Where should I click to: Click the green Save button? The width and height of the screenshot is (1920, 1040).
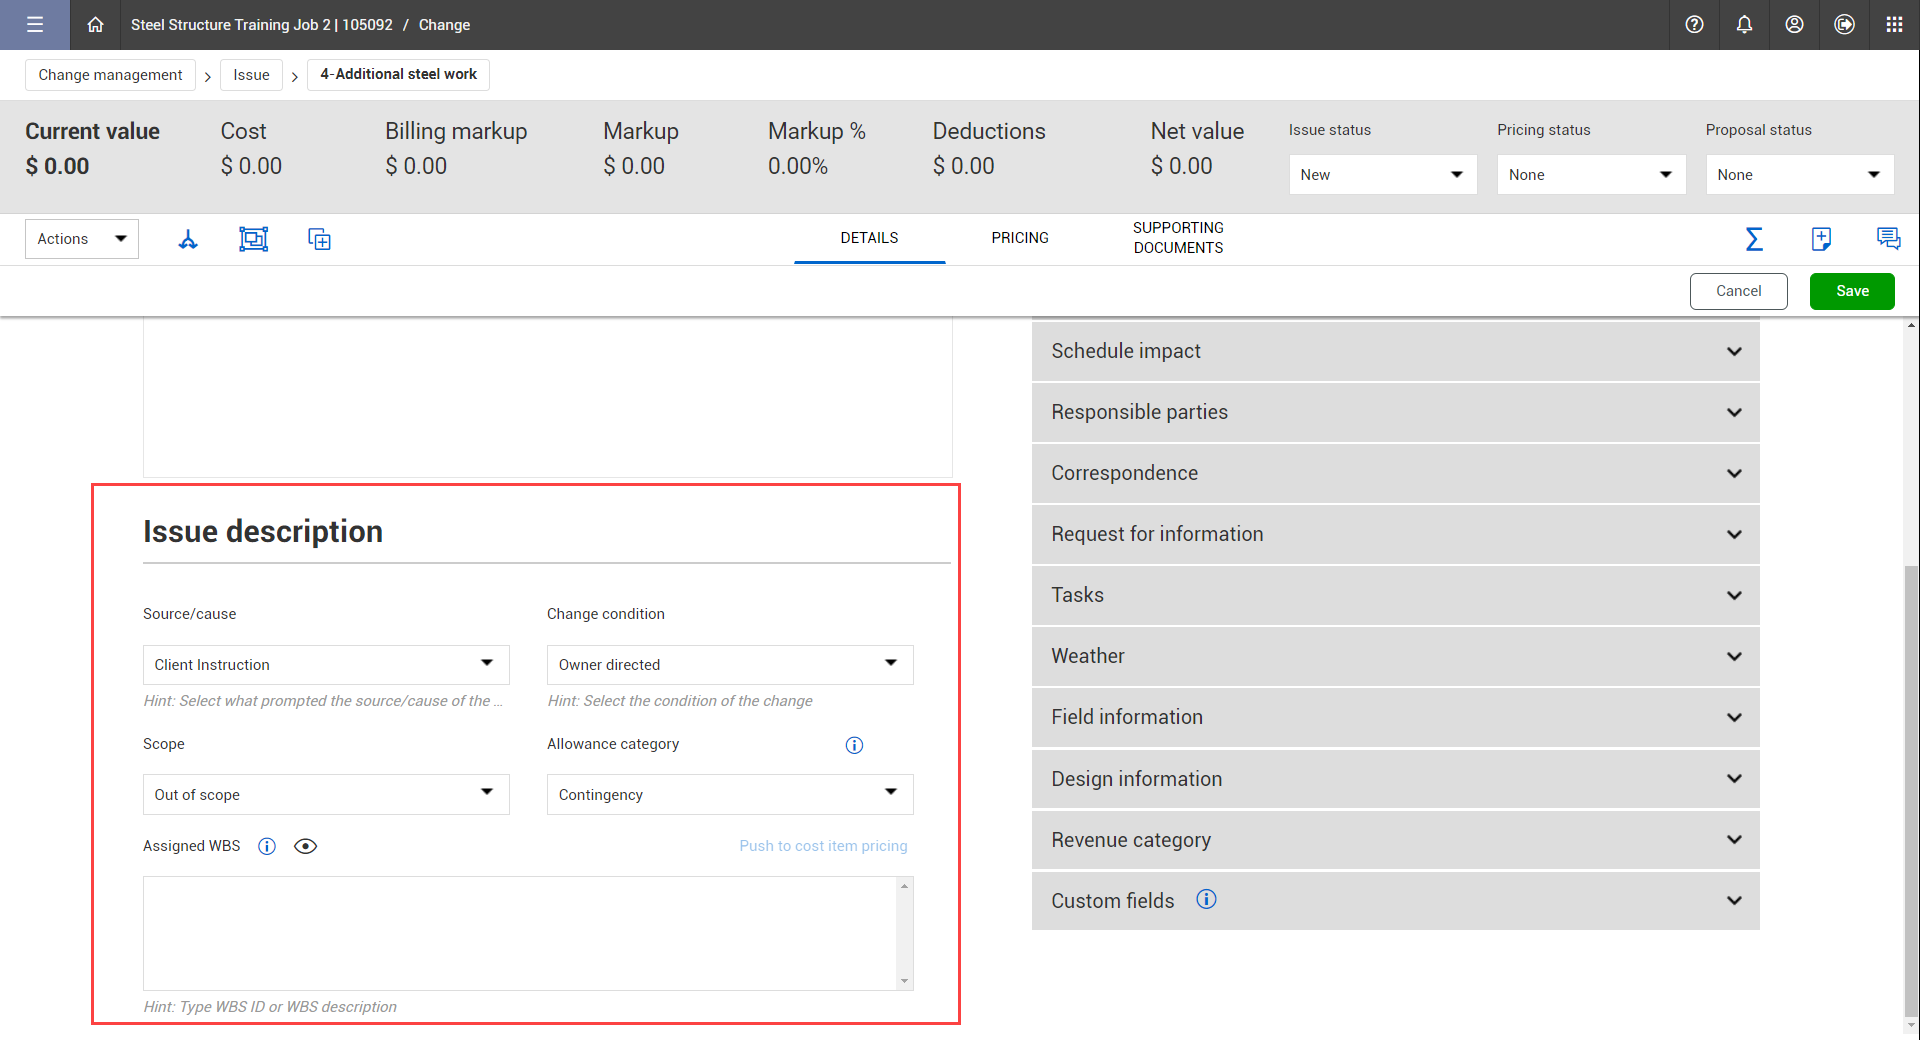pyautogui.click(x=1851, y=291)
